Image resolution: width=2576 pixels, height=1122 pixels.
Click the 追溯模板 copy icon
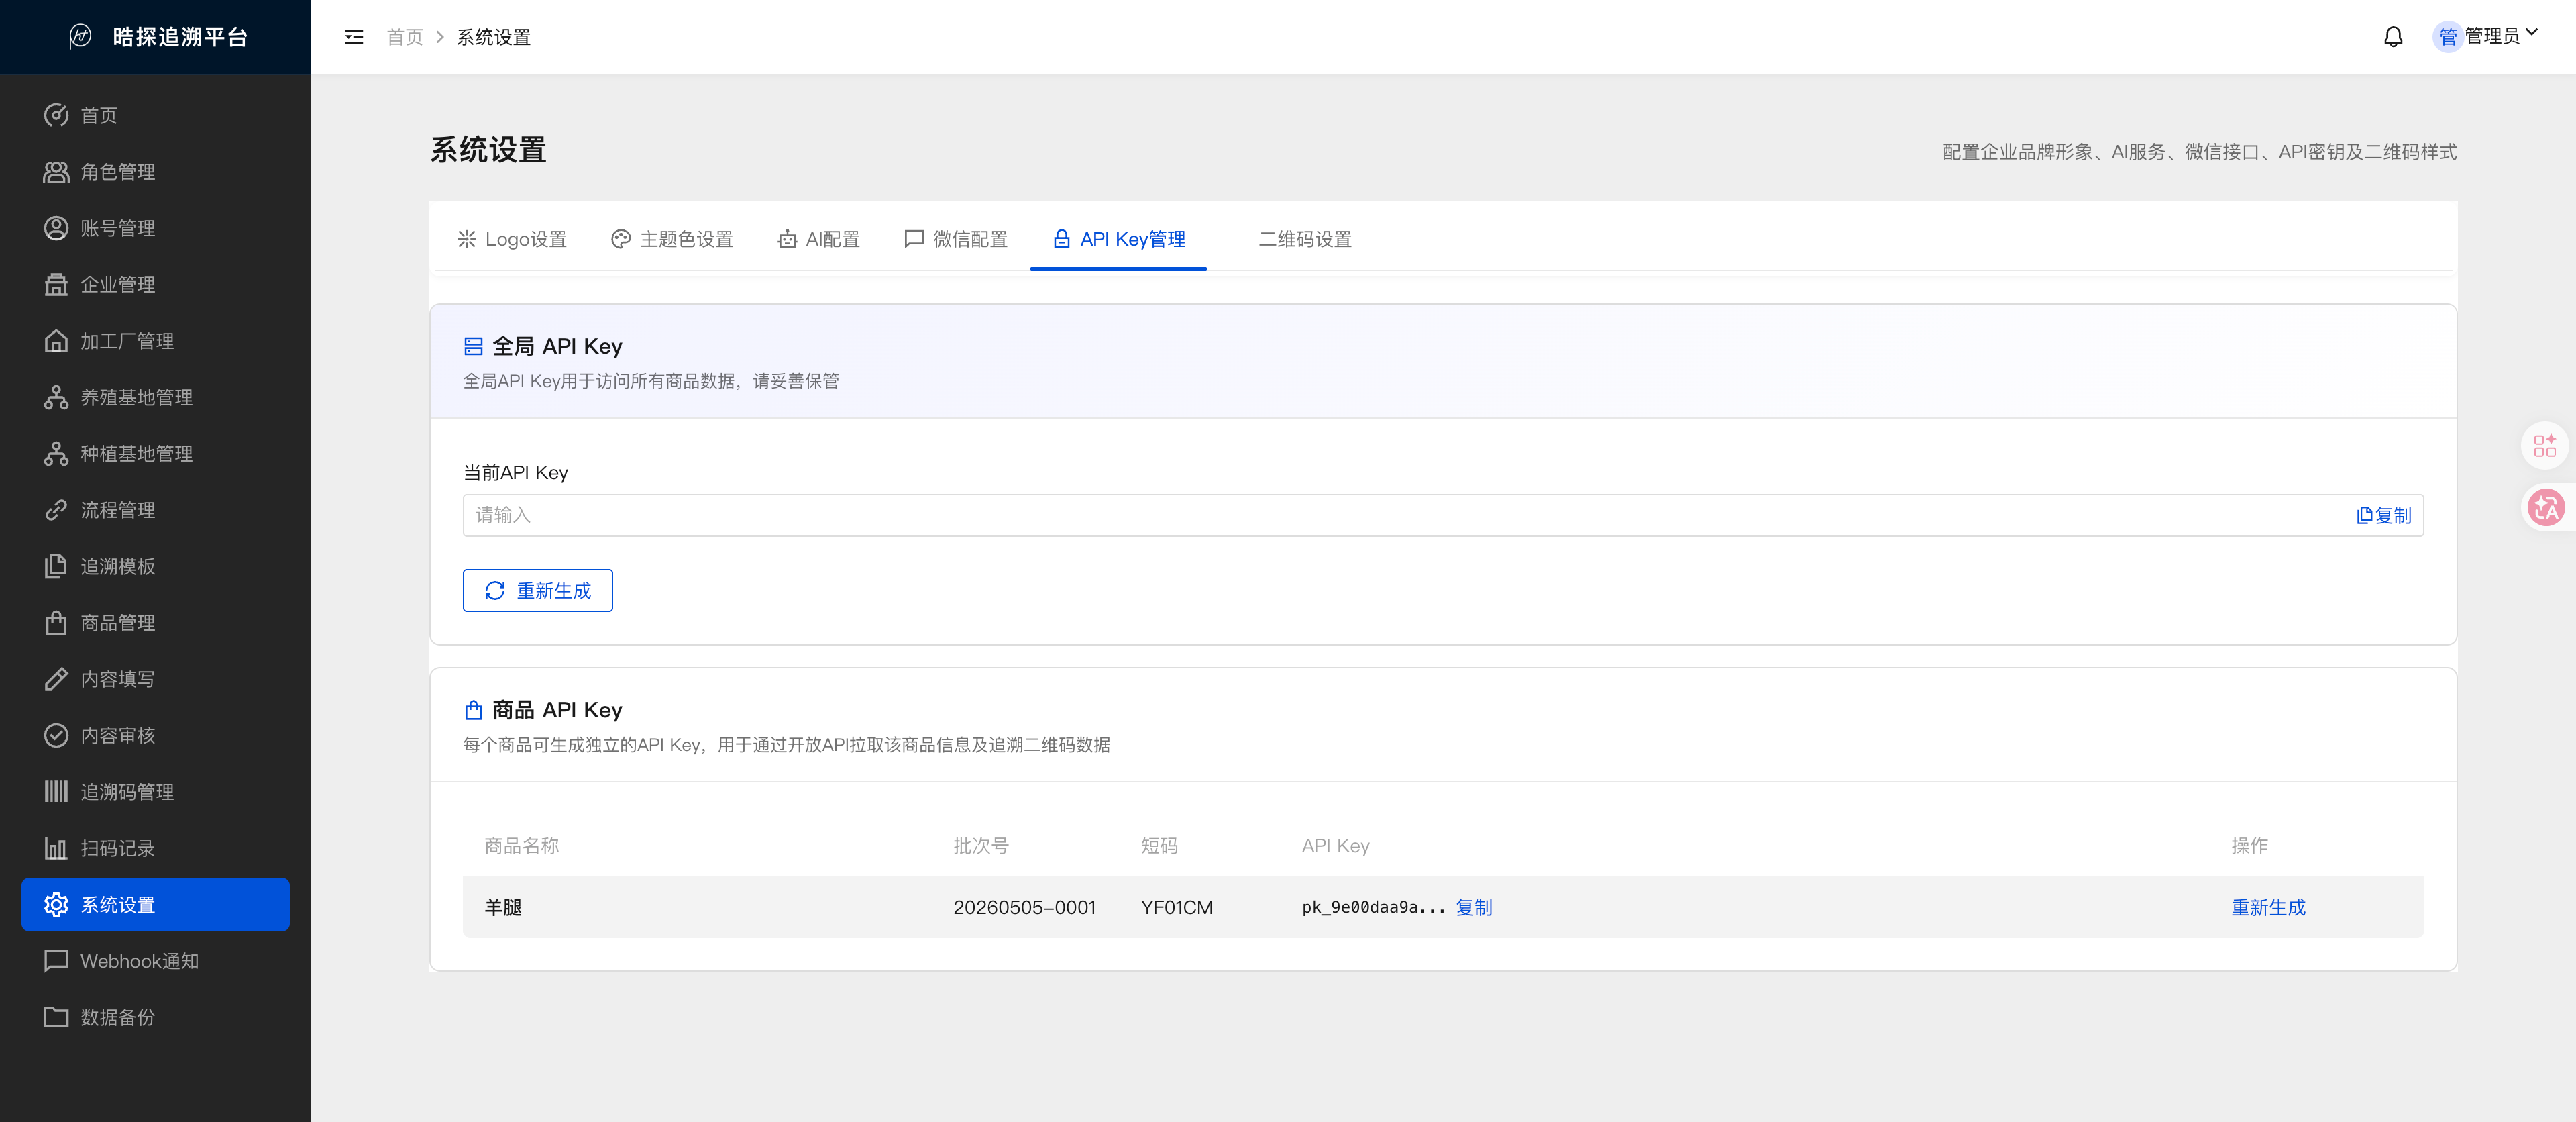click(x=56, y=566)
